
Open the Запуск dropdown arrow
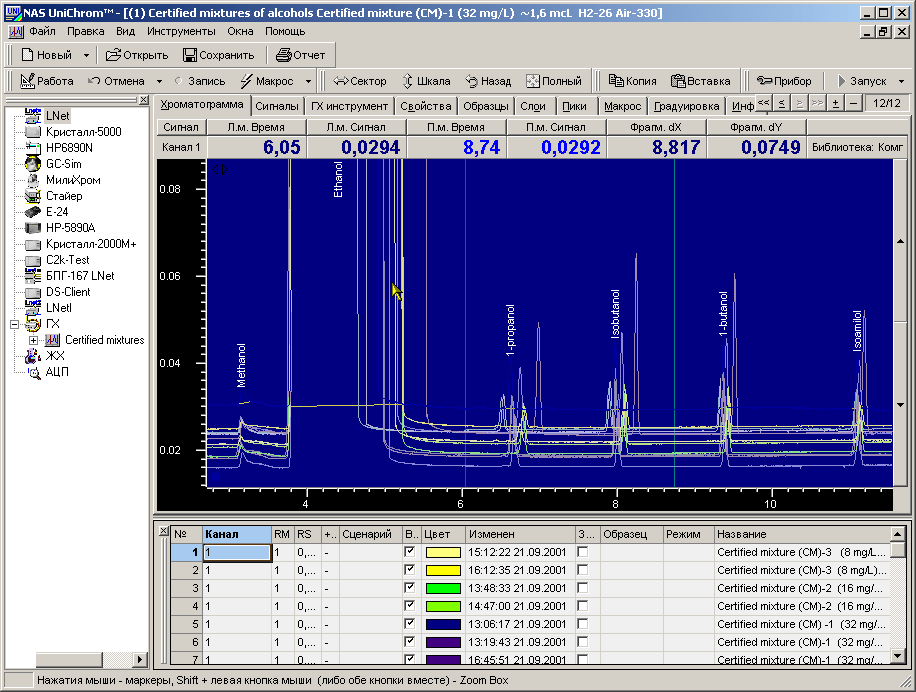point(901,81)
